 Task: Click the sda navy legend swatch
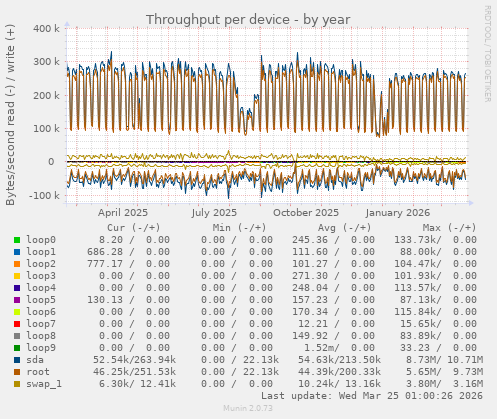click(17, 360)
